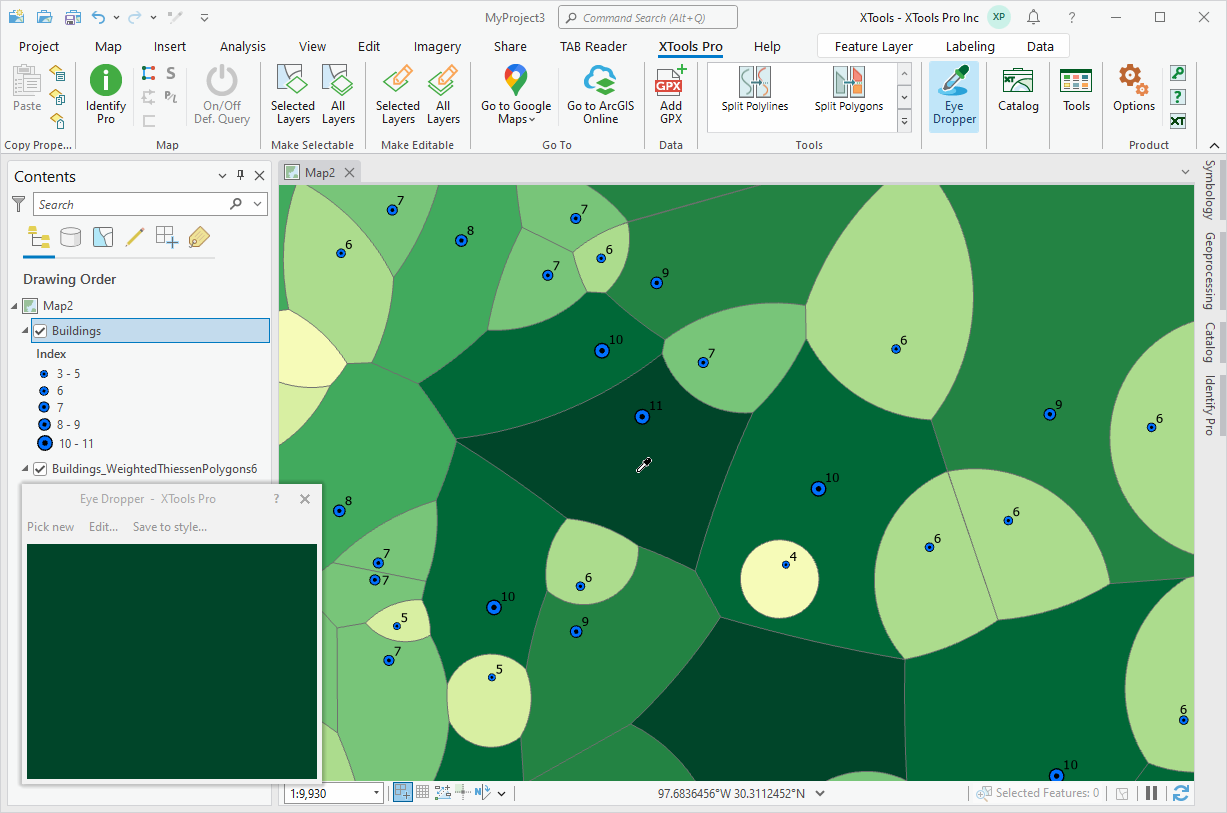
Task: Click Pick new in Eye Dropper
Action: click(x=50, y=527)
